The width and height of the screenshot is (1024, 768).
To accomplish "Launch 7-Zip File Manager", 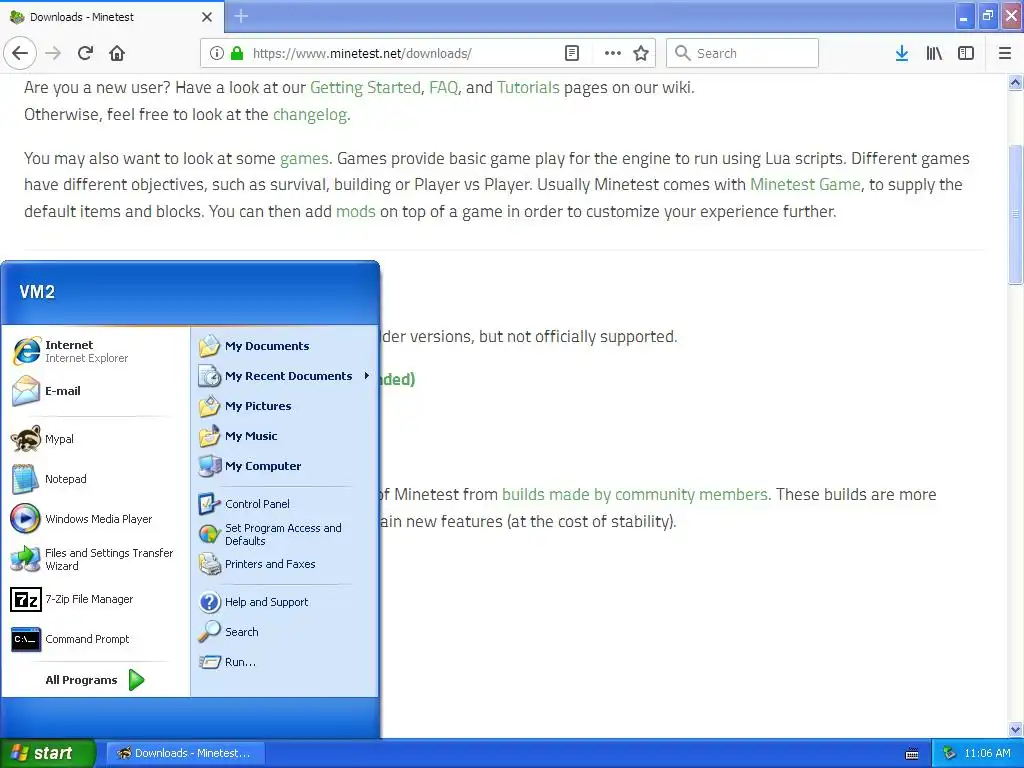I will tap(94, 599).
